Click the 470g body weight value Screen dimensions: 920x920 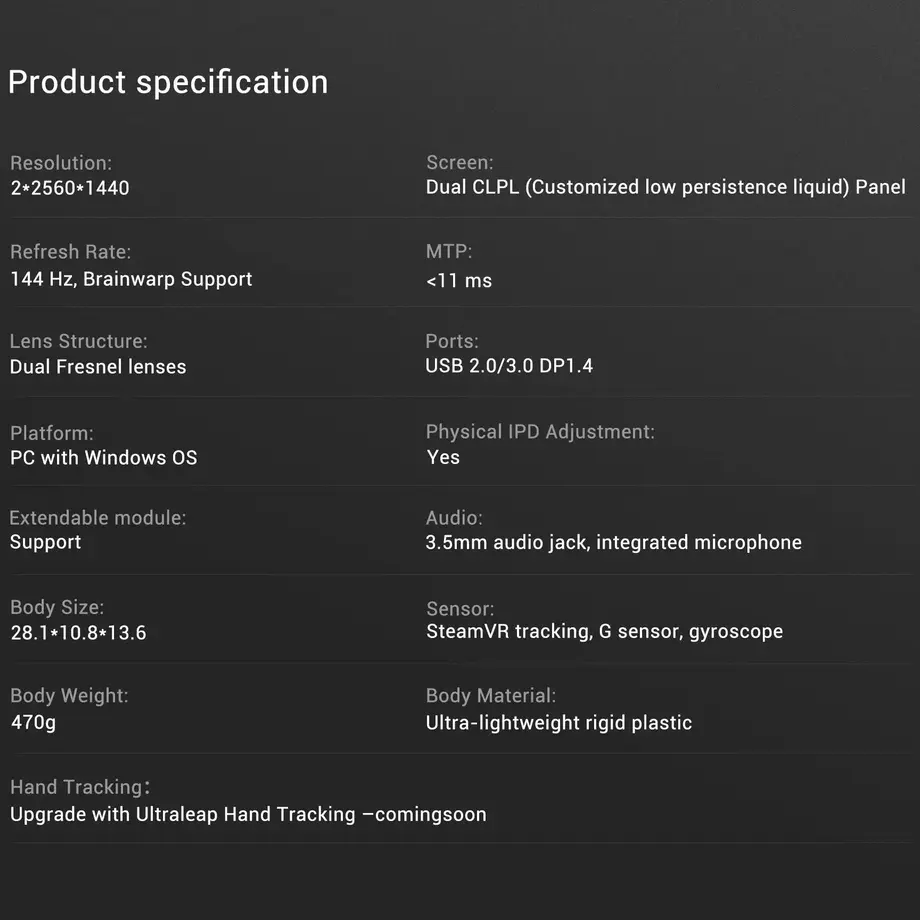coord(33,722)
